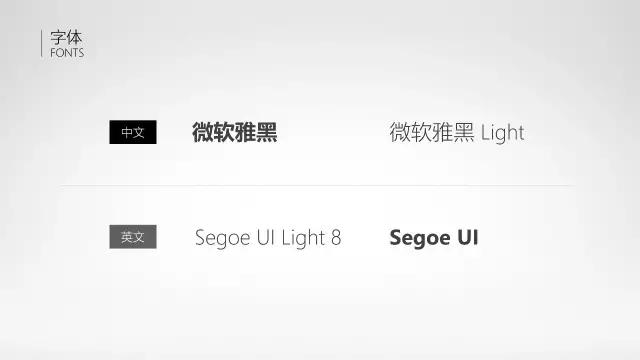
Task: Click the character 英 inside the 英文 box
Action: [127, 237]
